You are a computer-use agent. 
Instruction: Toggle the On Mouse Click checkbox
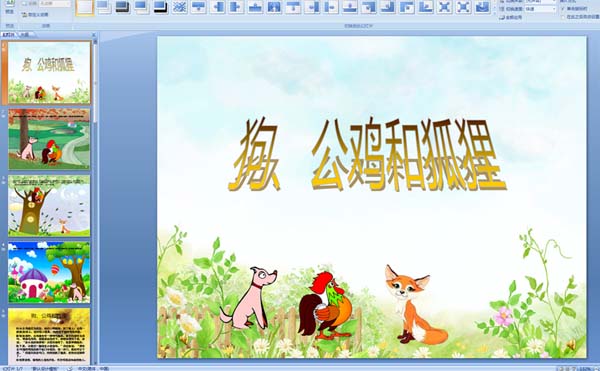(x=562, y=8)
